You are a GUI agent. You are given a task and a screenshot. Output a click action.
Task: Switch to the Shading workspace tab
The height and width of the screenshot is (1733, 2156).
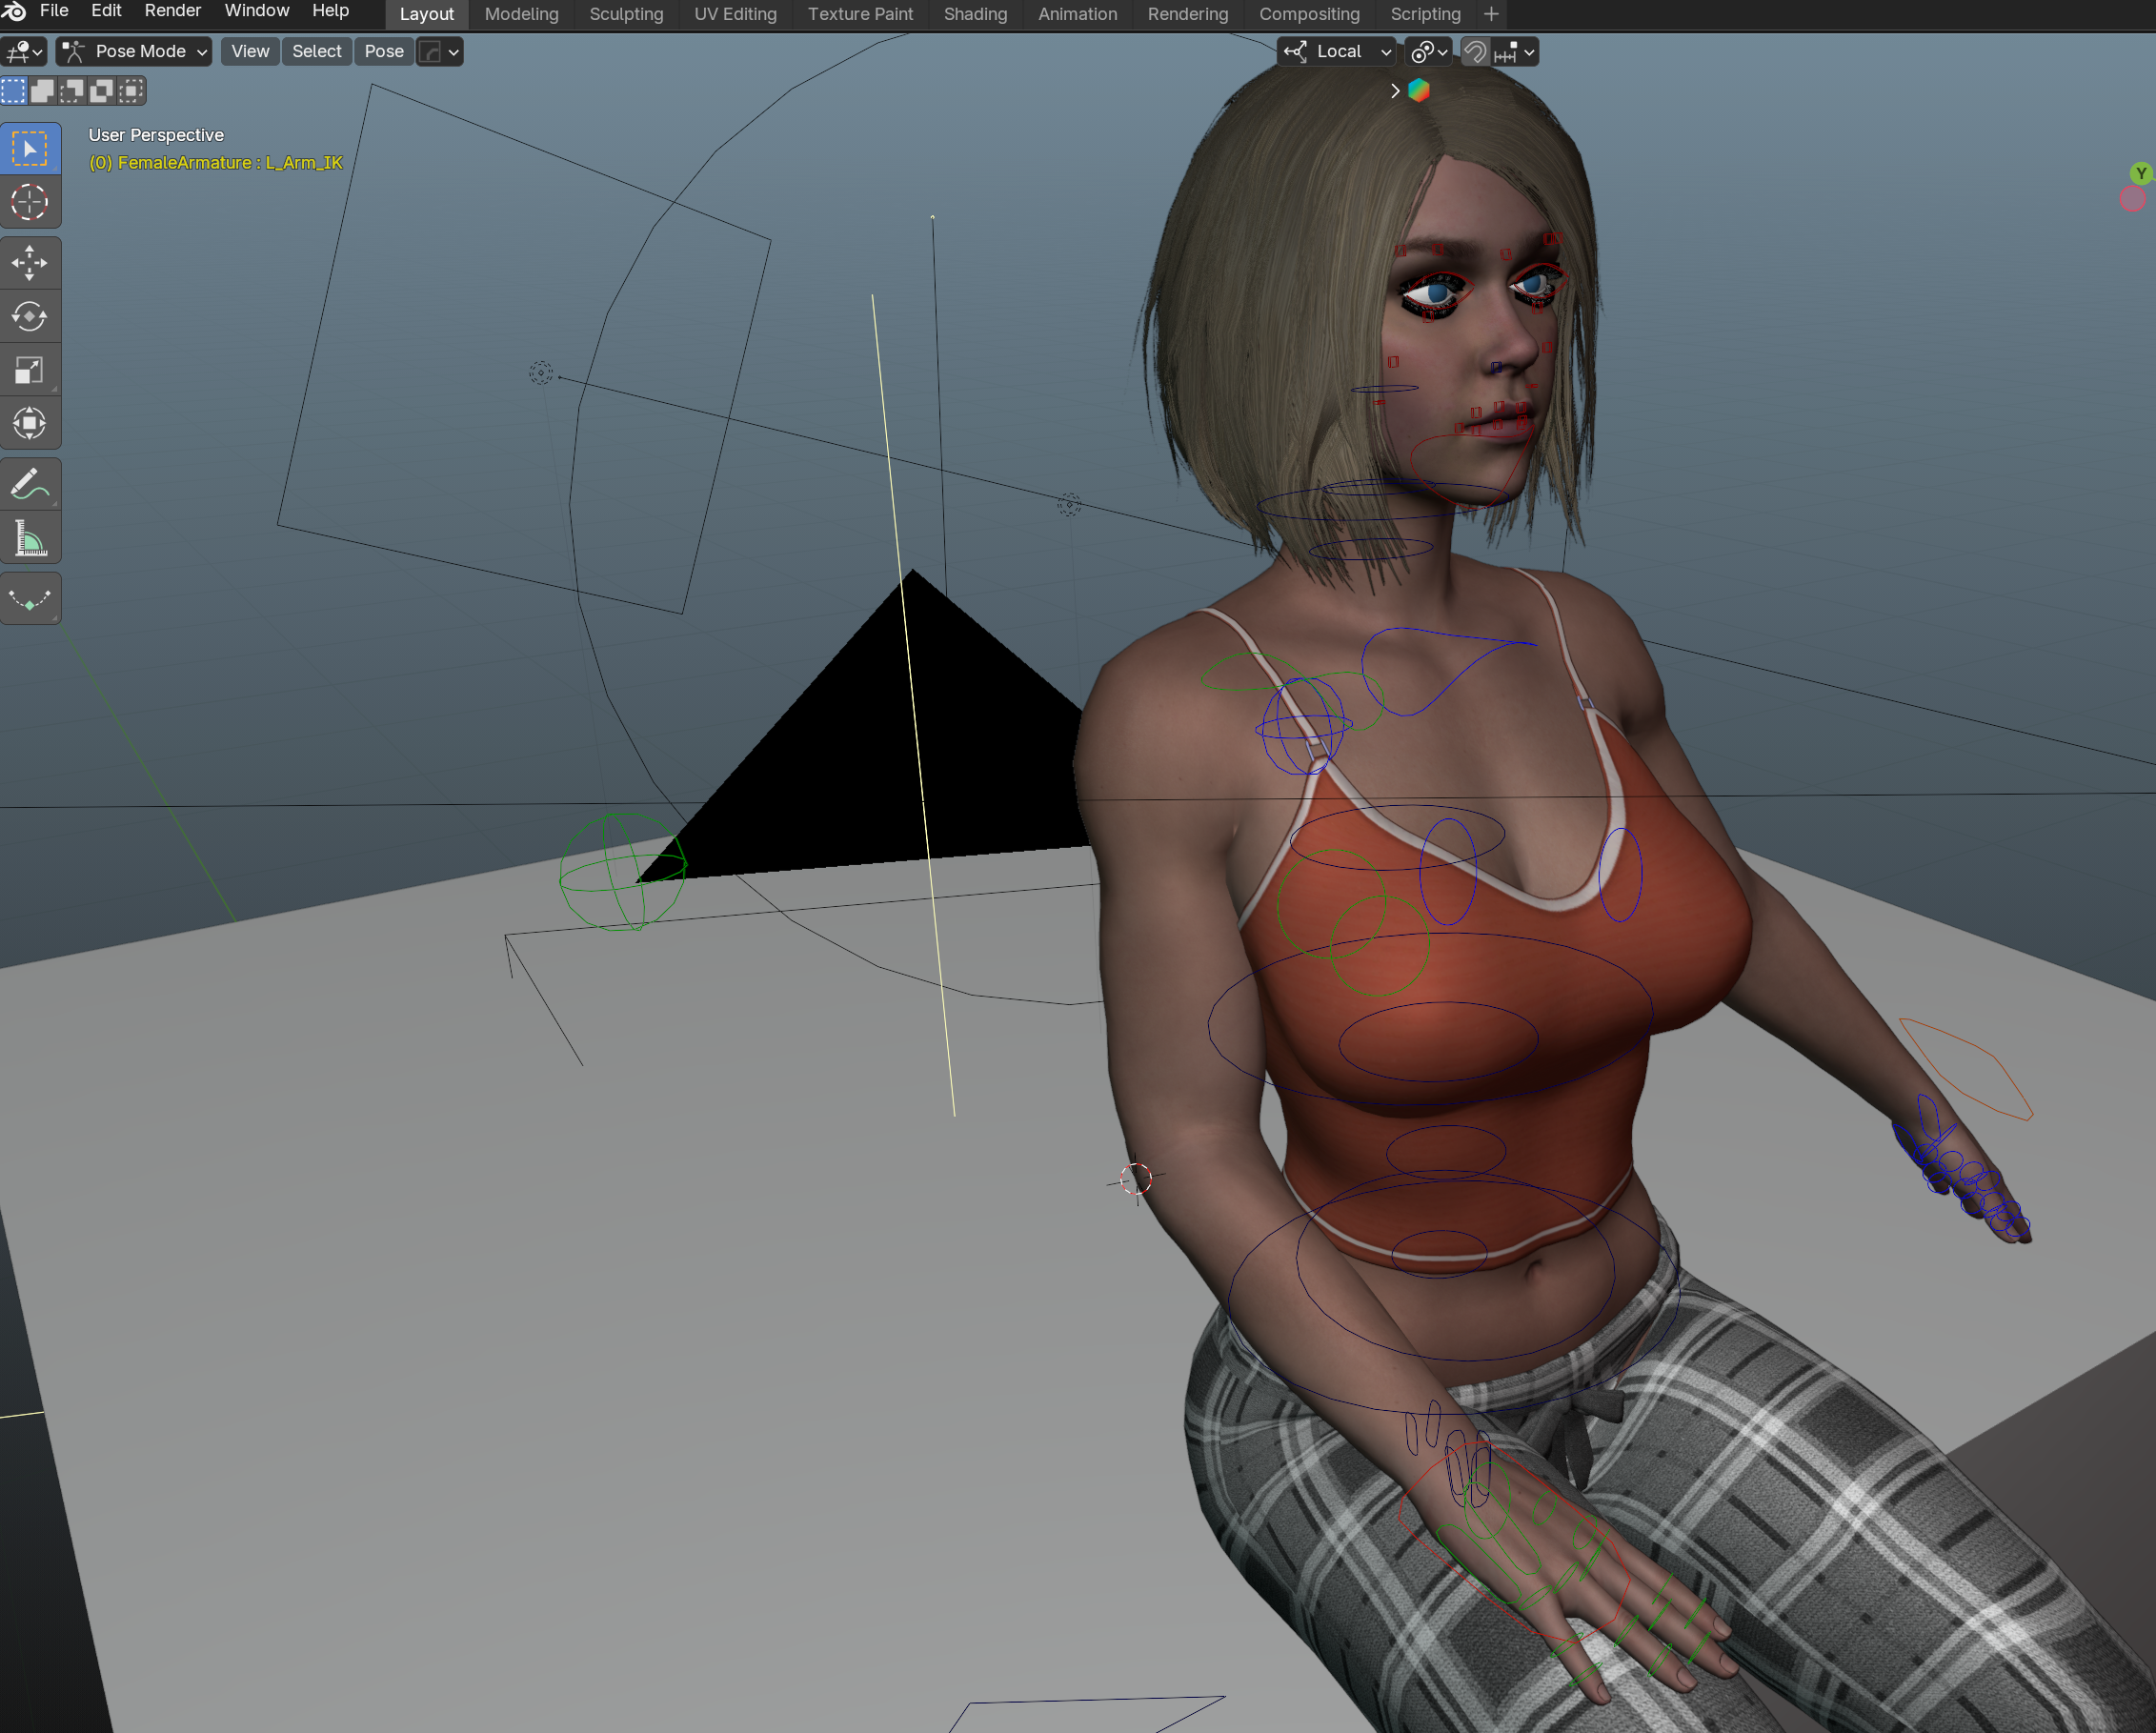[975, 14]
